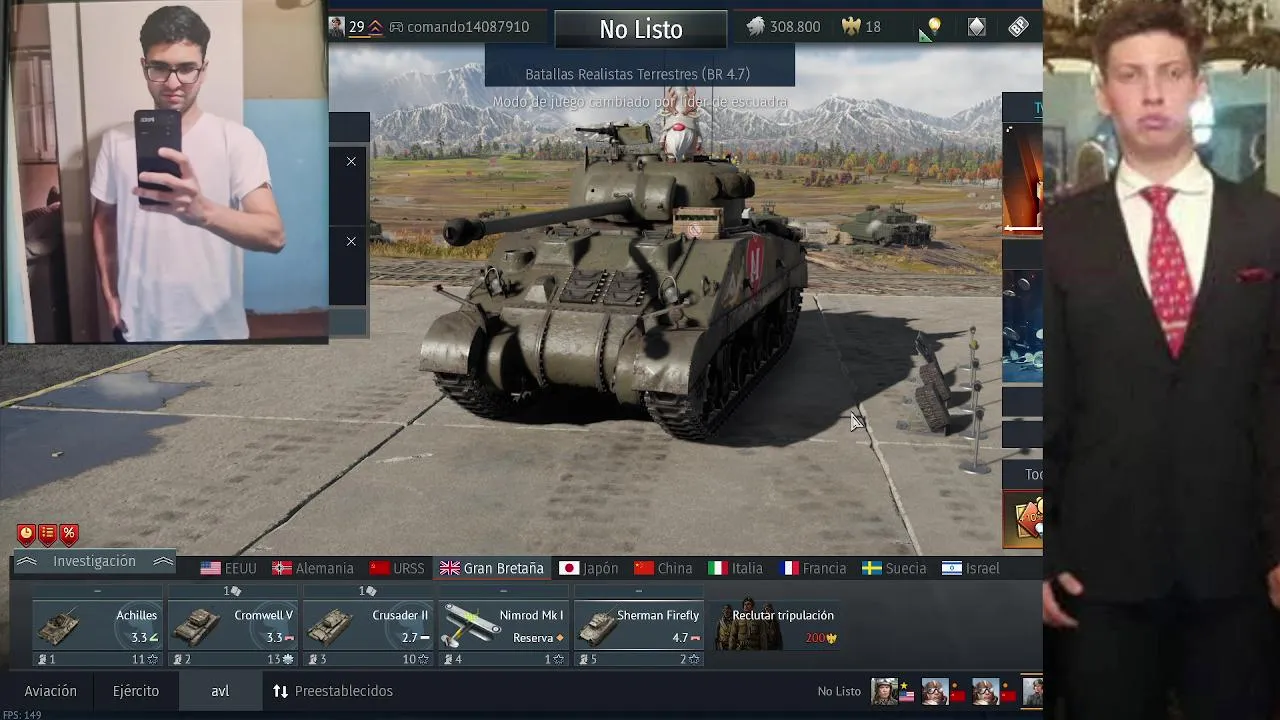Select the Suecia nation tab
The width and height of the screenshot is (1280, 720).
[894, 568]
